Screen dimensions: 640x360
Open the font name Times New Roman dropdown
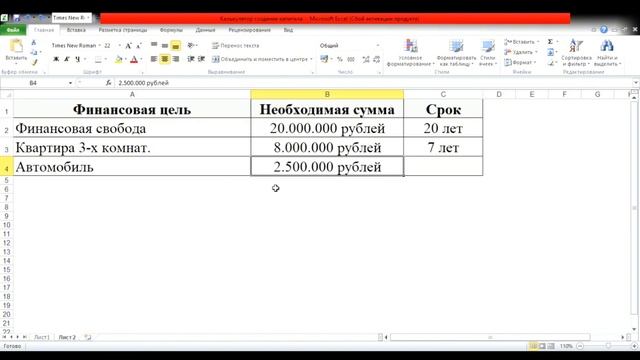click(x=99, y=46)
